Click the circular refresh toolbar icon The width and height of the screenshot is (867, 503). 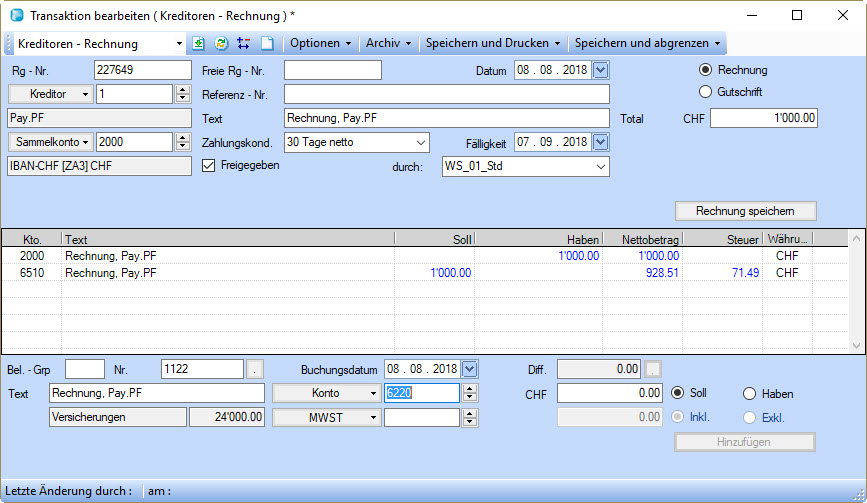[221, 44]
